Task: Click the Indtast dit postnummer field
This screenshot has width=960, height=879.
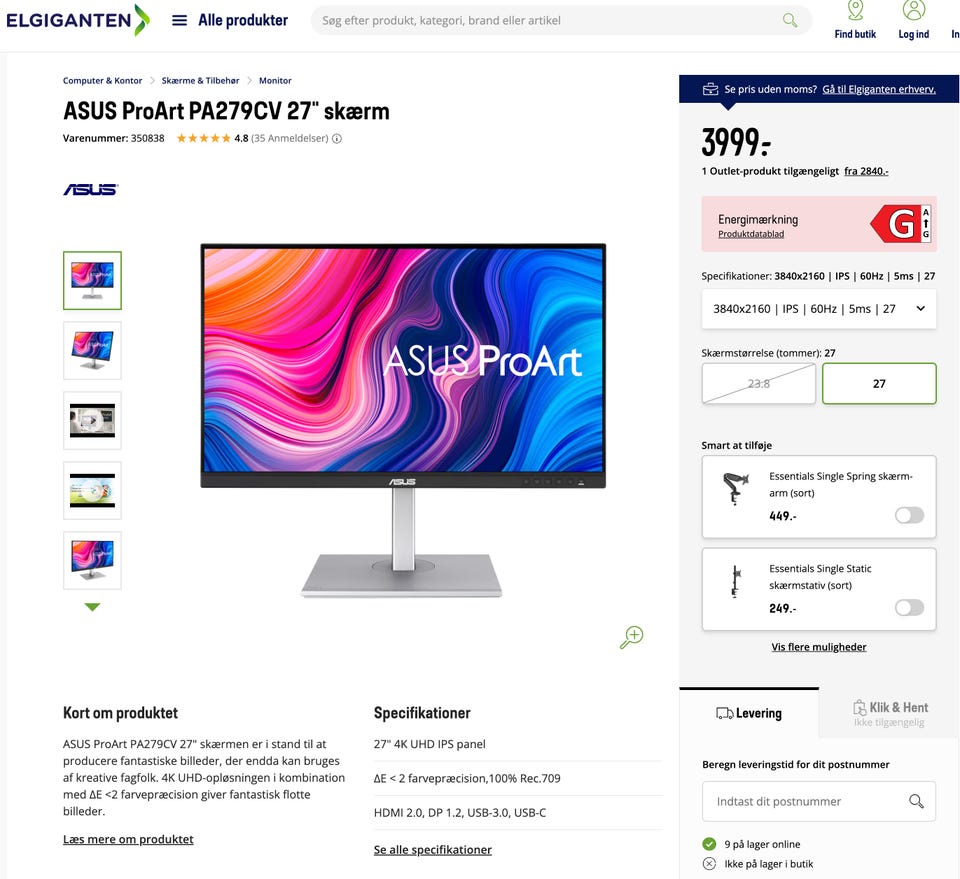Action: tap(819, 801)
